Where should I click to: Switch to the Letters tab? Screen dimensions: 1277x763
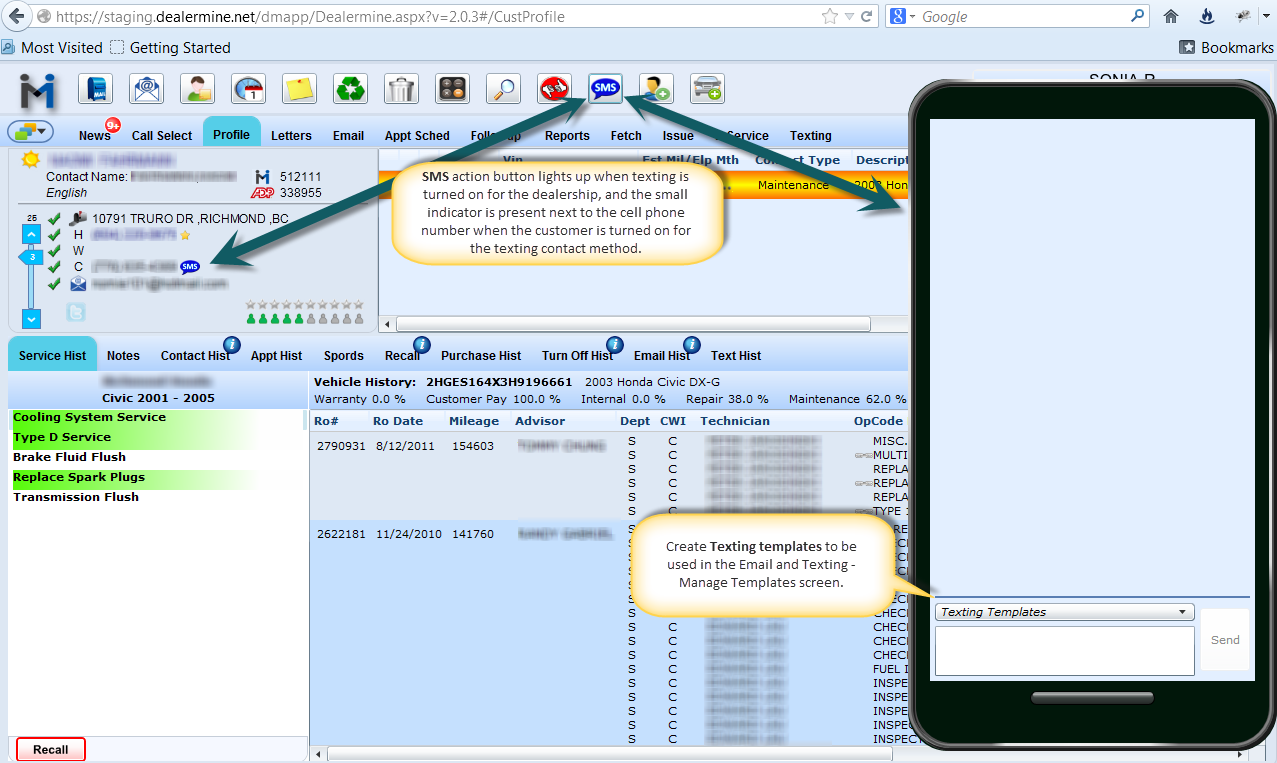291,135
